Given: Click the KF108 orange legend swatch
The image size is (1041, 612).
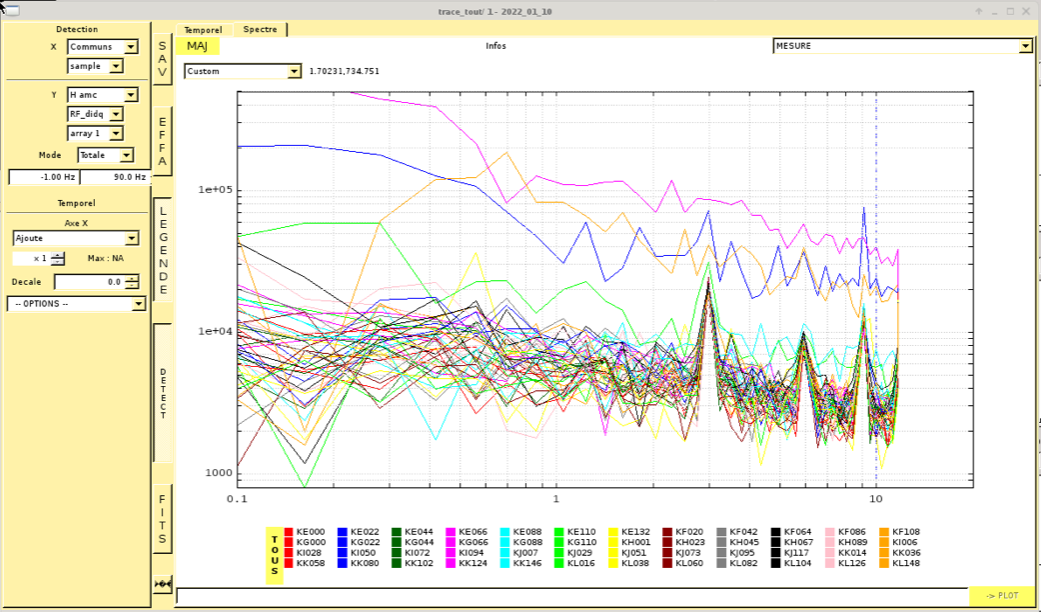Looking at the screenshot, I should pos(885,532).
